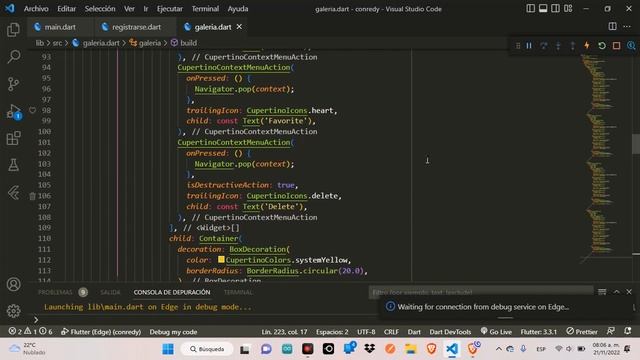Select the lib breadcrumb segment
This screenshot has width=640, height=360.
40,43
